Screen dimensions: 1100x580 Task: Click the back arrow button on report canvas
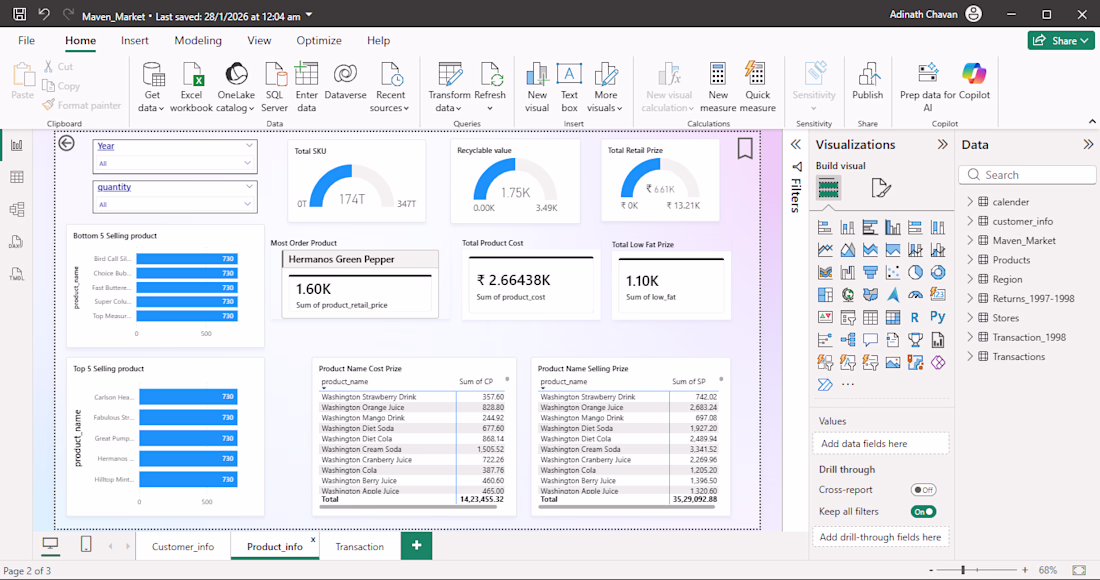pyautogui.click(x=67, y=143)
